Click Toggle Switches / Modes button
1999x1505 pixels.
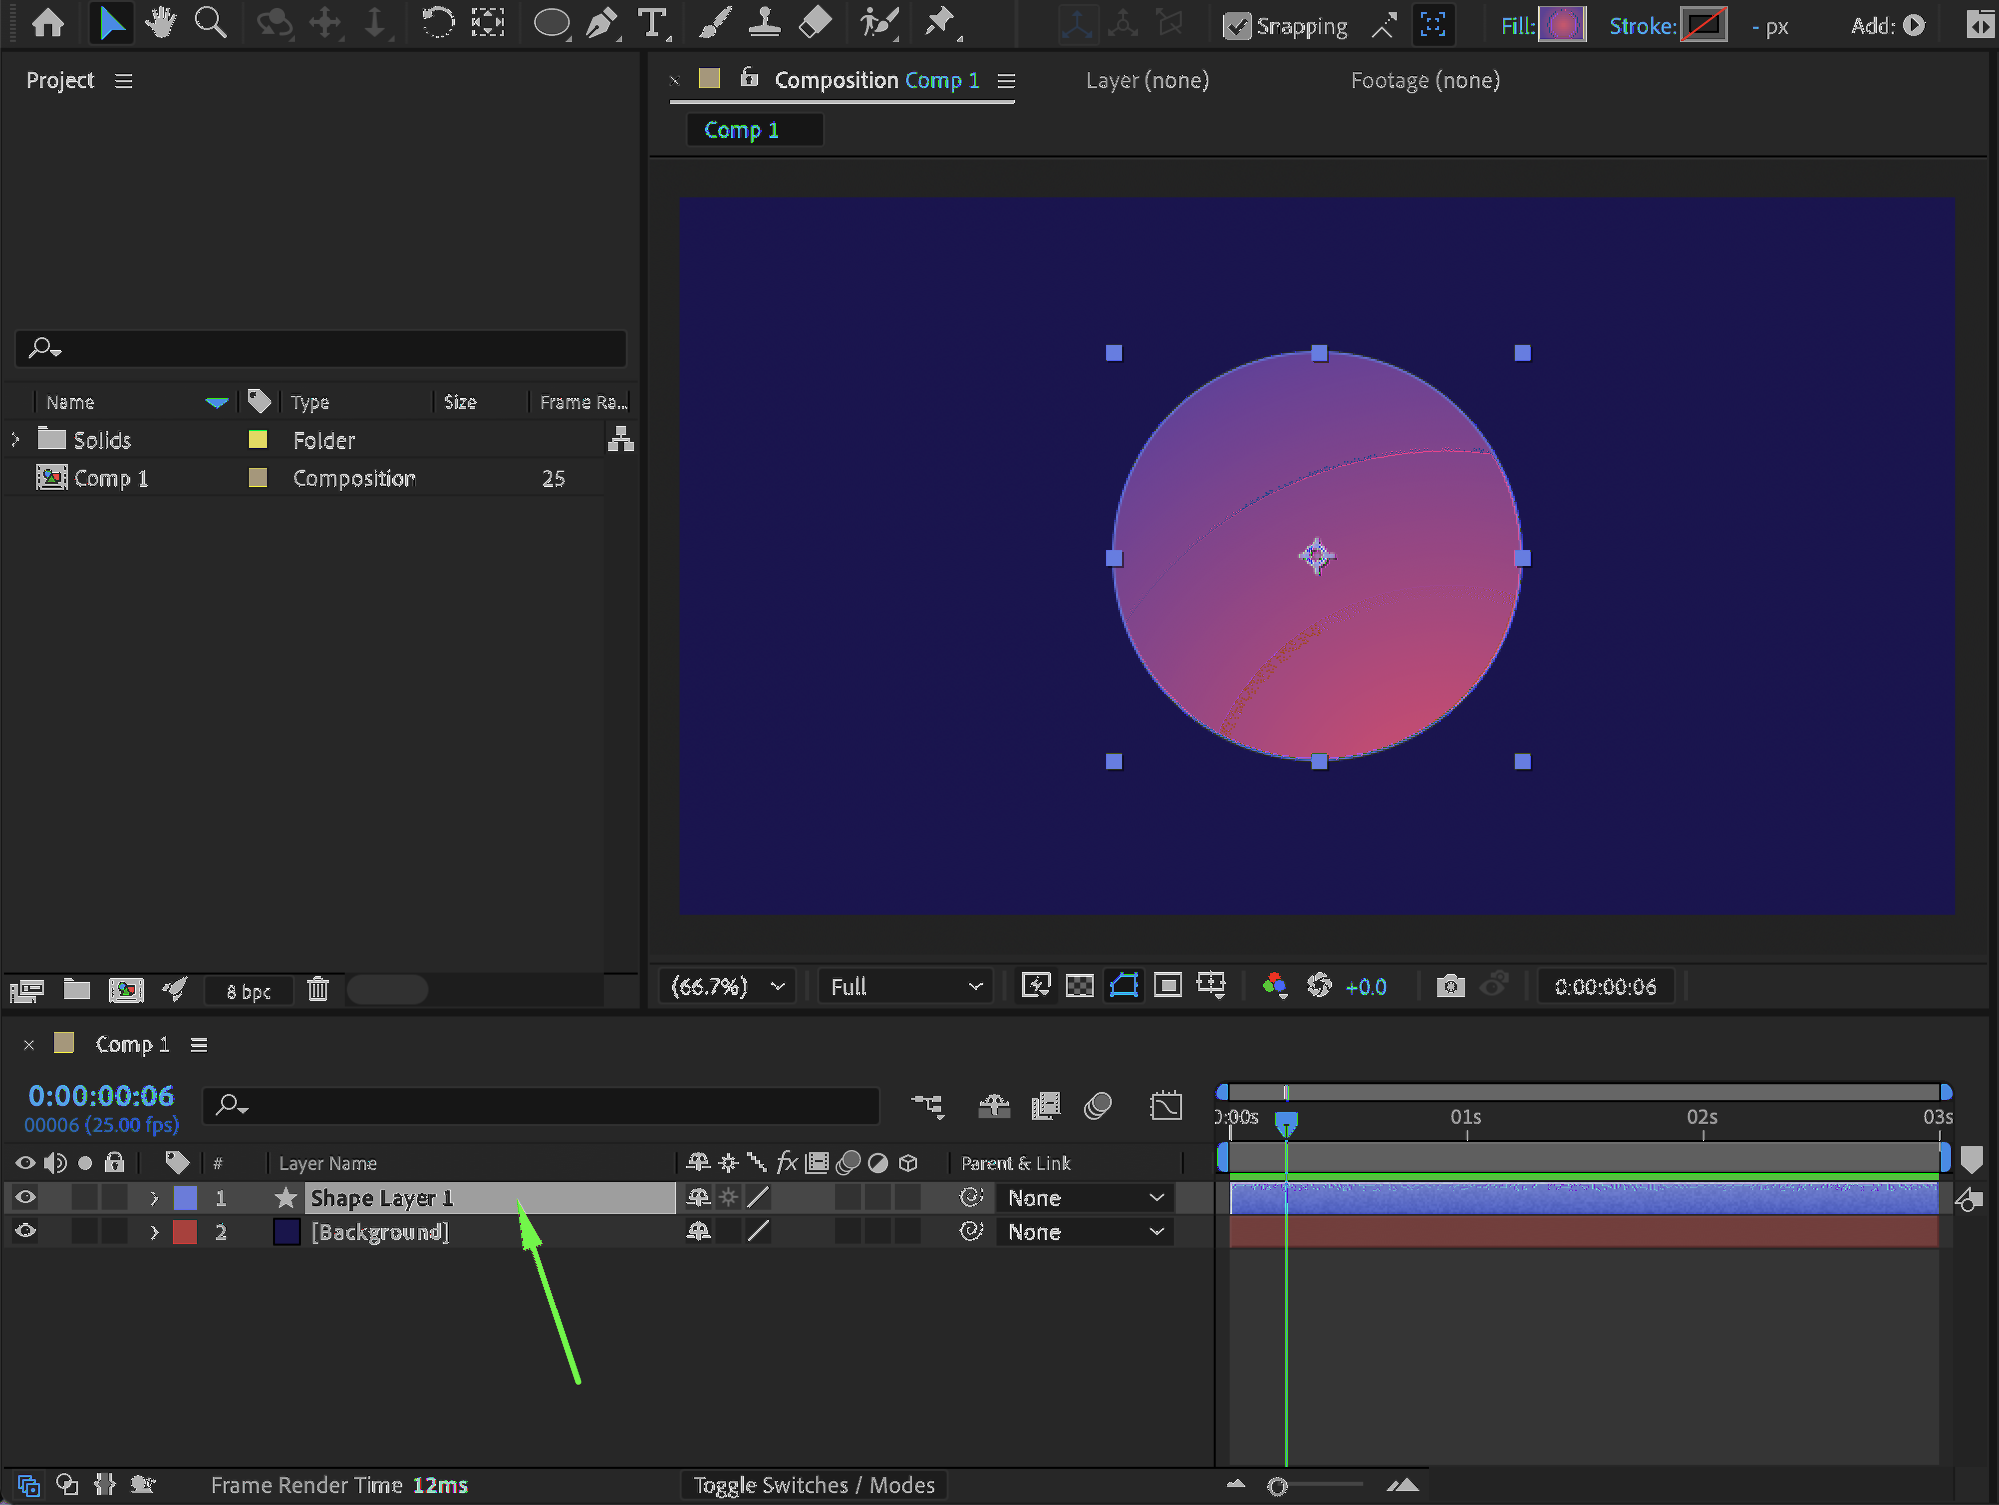point(814,1484)
